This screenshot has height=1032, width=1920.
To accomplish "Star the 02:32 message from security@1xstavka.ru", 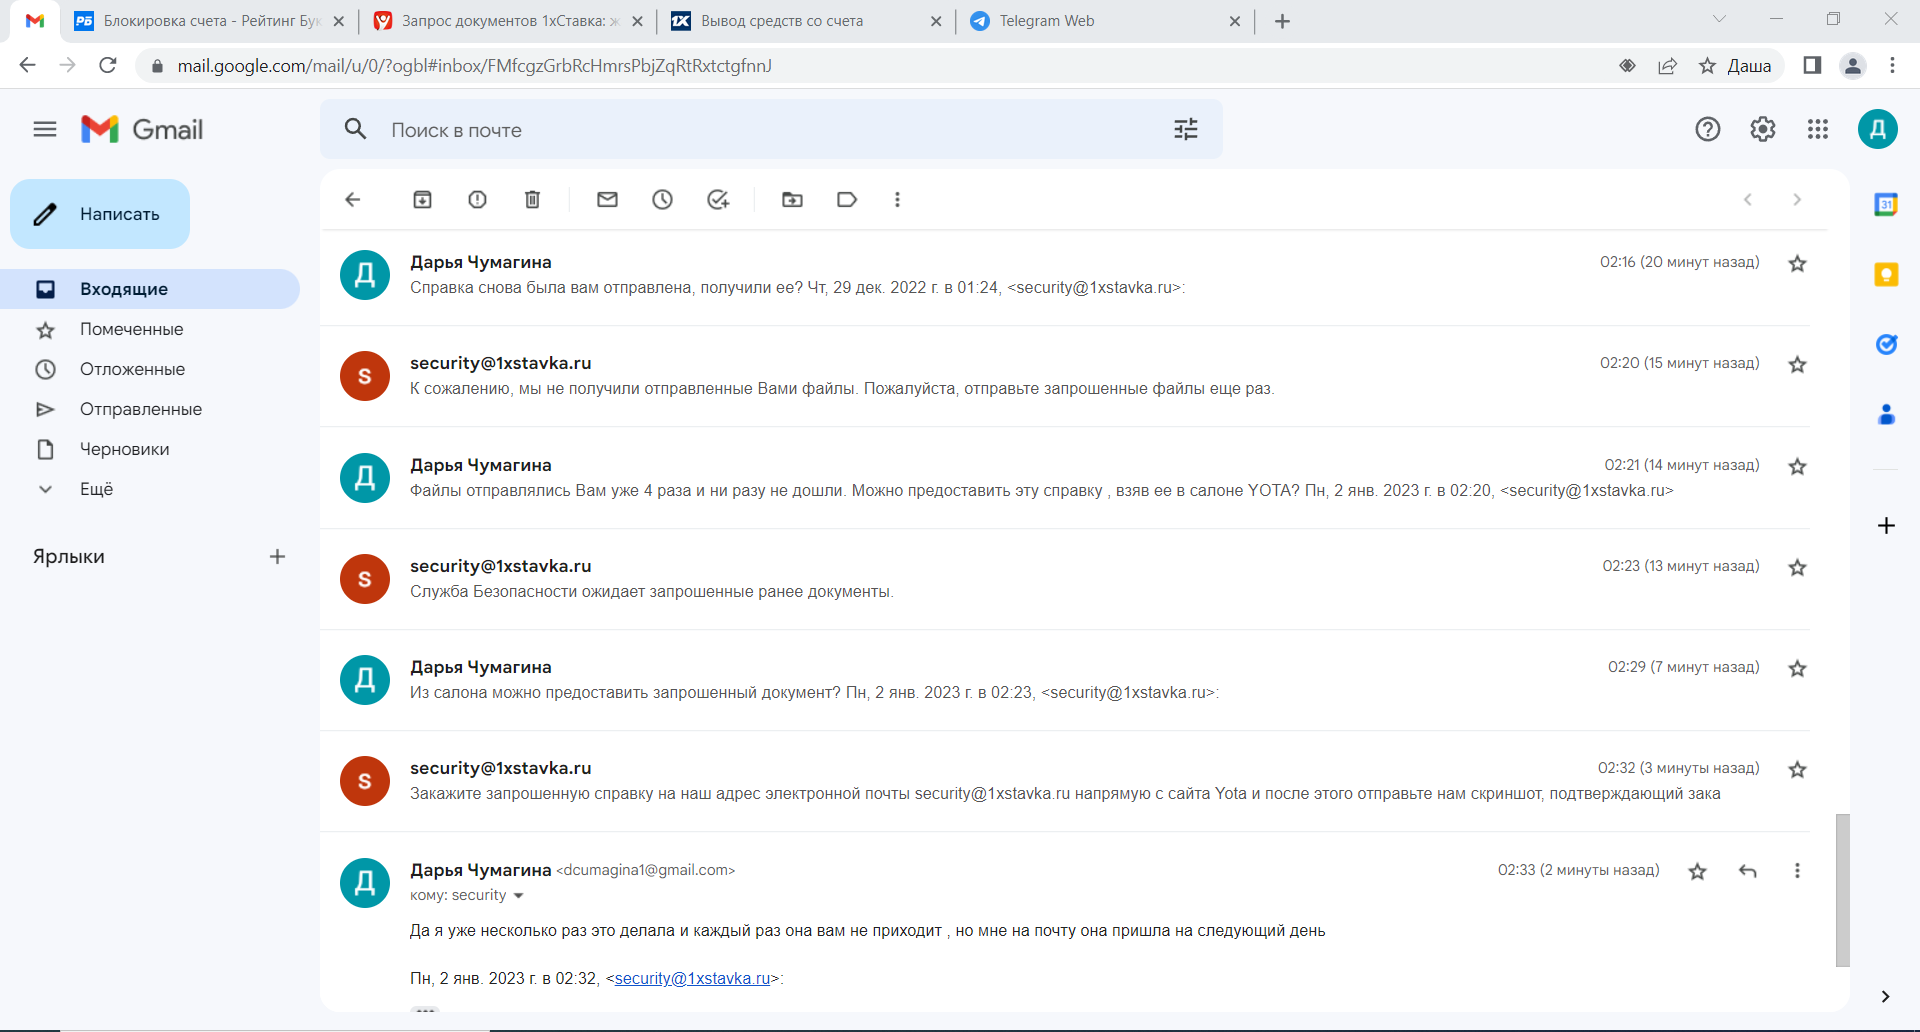I will pyautogui.click(x=1797, y=770).
